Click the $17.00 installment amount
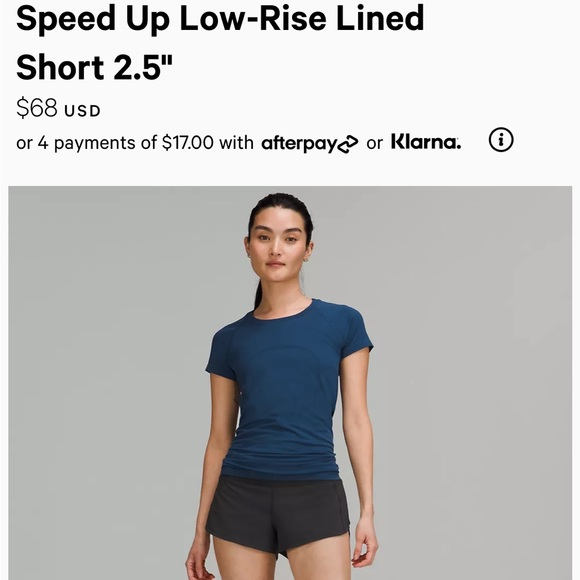The height and width of the screenshot is (580, 580). [x=188, y=142]
